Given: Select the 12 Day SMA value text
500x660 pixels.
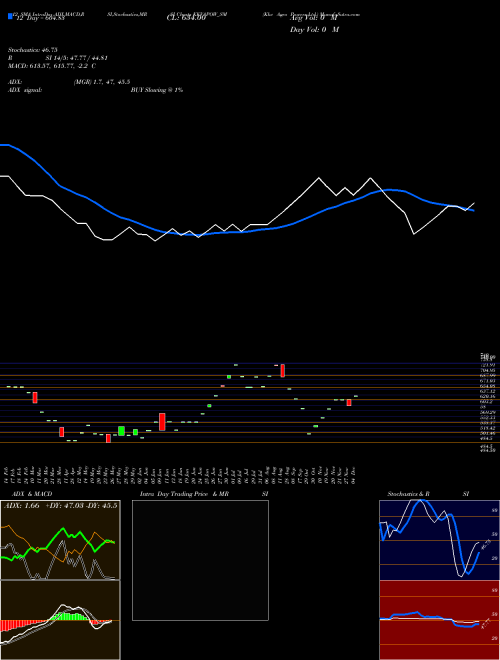Looking at the screenshot, I should (40, 18).
